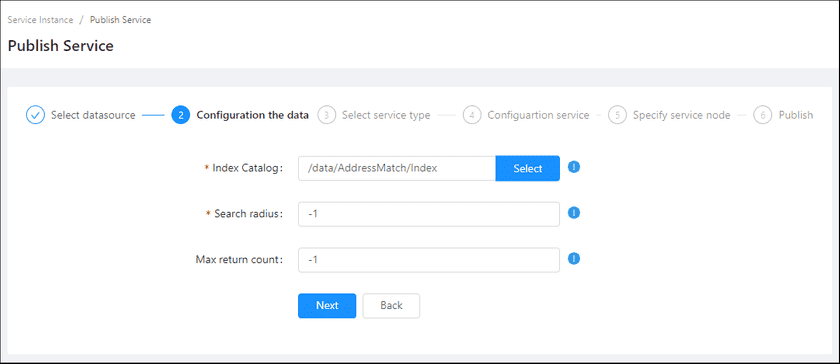Open the Service Instance breadcrumb link
Image resolution: width=840 pixels, height=364 pixels.
click(40, 20)
